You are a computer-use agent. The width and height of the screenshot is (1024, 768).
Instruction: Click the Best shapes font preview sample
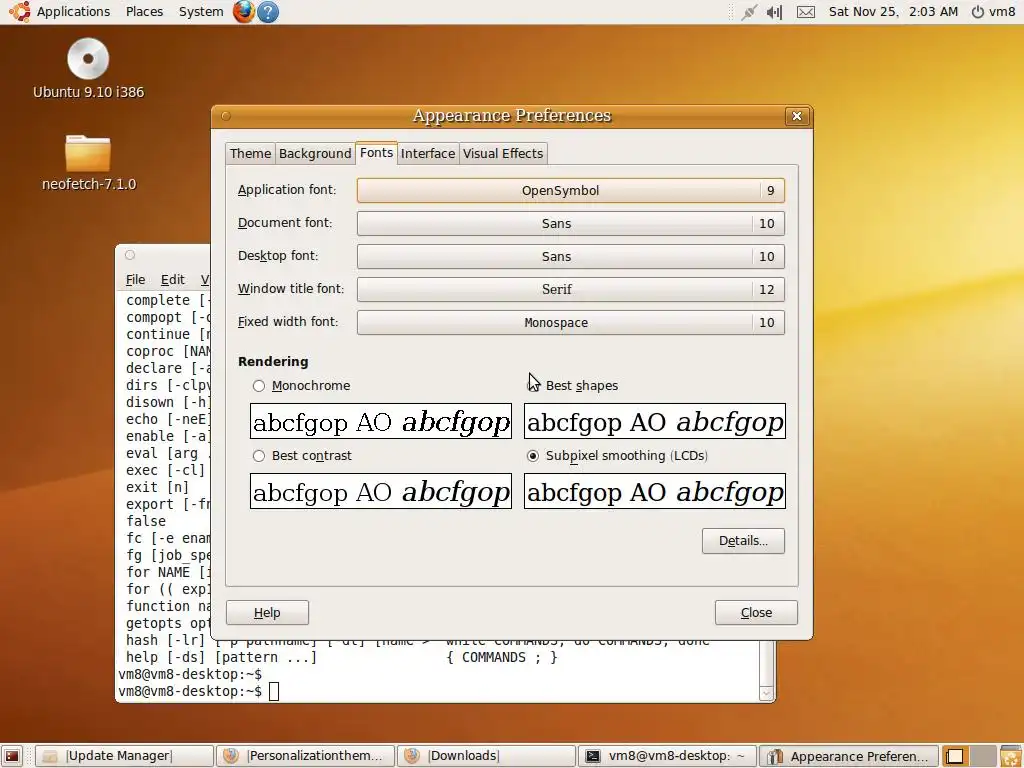654,421
